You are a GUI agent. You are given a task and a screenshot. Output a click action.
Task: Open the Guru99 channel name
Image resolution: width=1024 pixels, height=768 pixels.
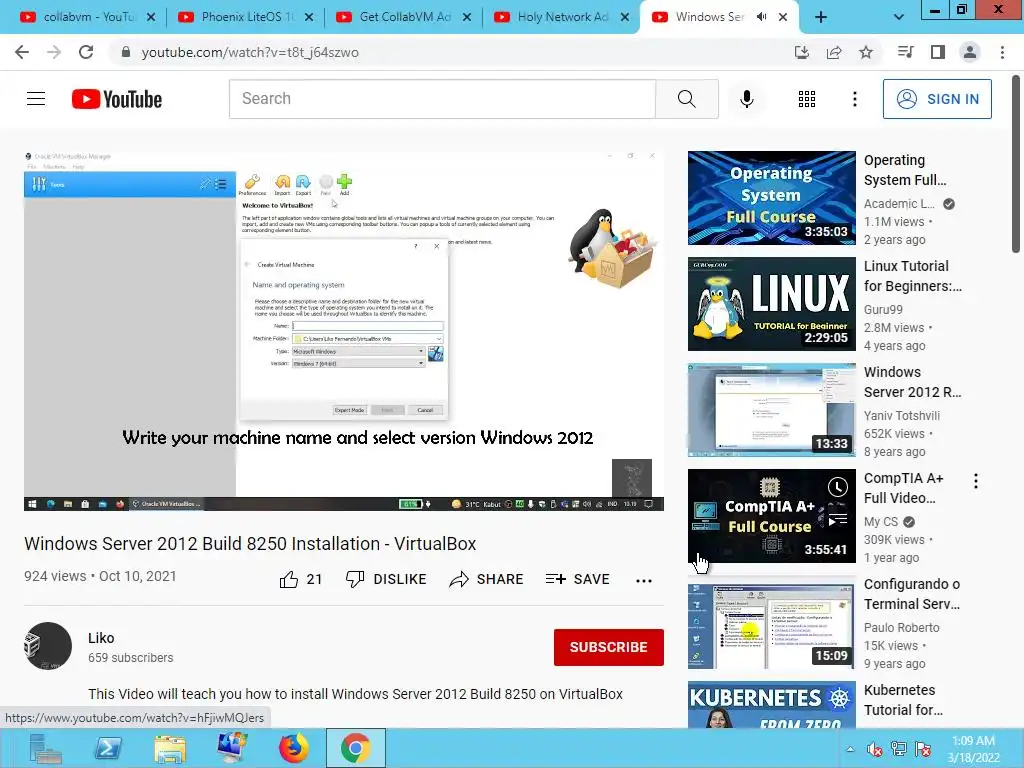point(883,310)
